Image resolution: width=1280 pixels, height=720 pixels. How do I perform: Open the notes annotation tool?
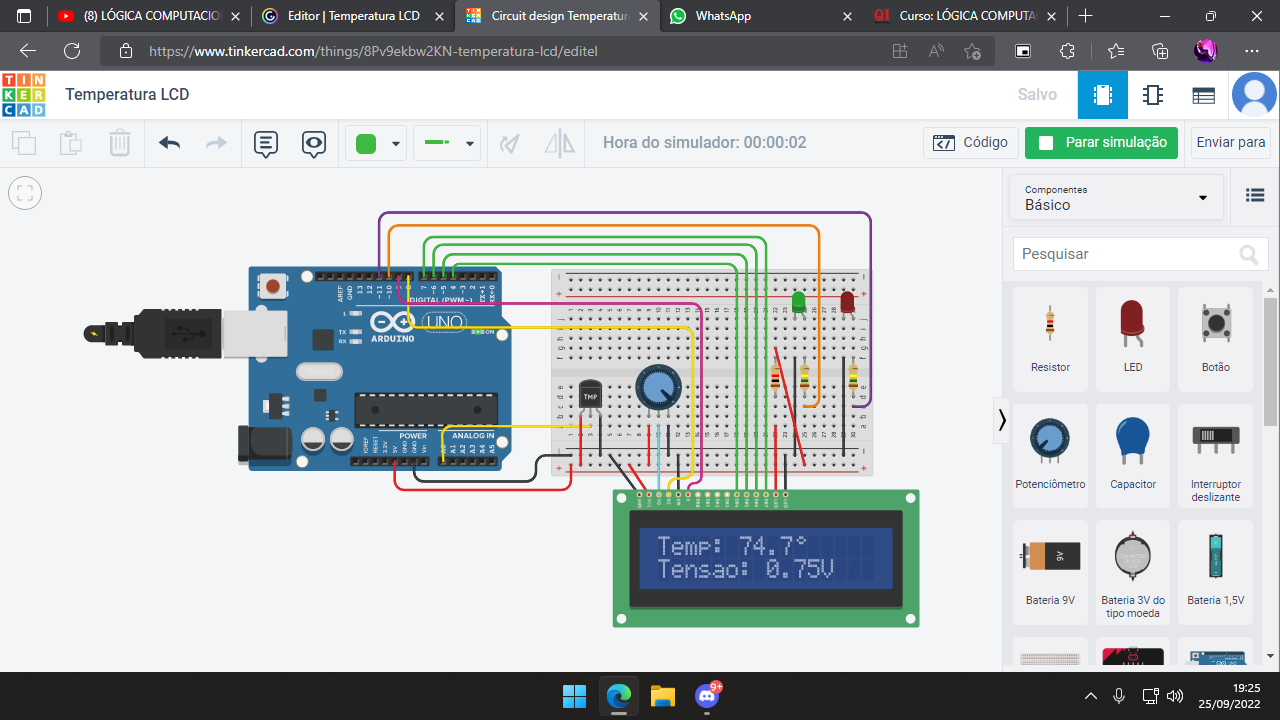(x=265, y=143)
